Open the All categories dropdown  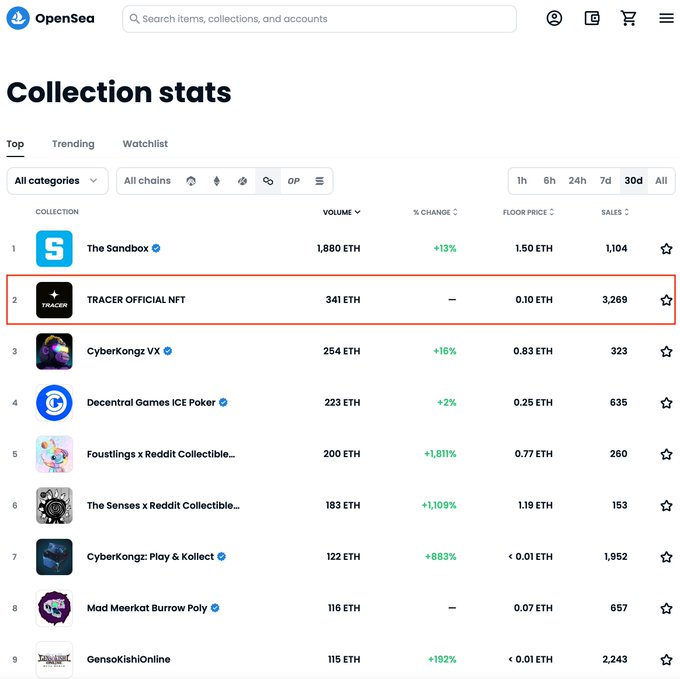[57, 181]
